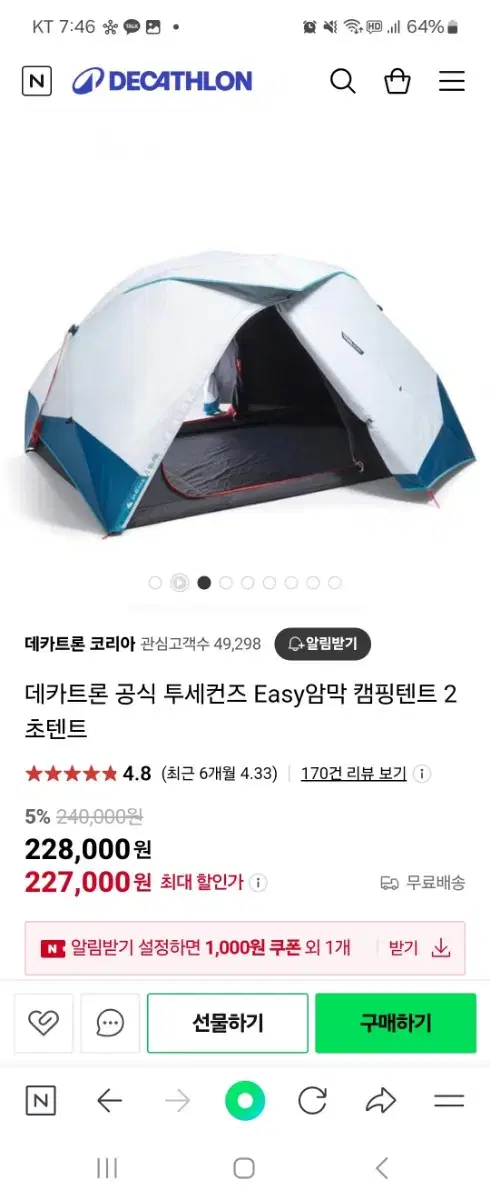
Task: Tap the Naver N logo in the header
Action: (x=37, y=81)
